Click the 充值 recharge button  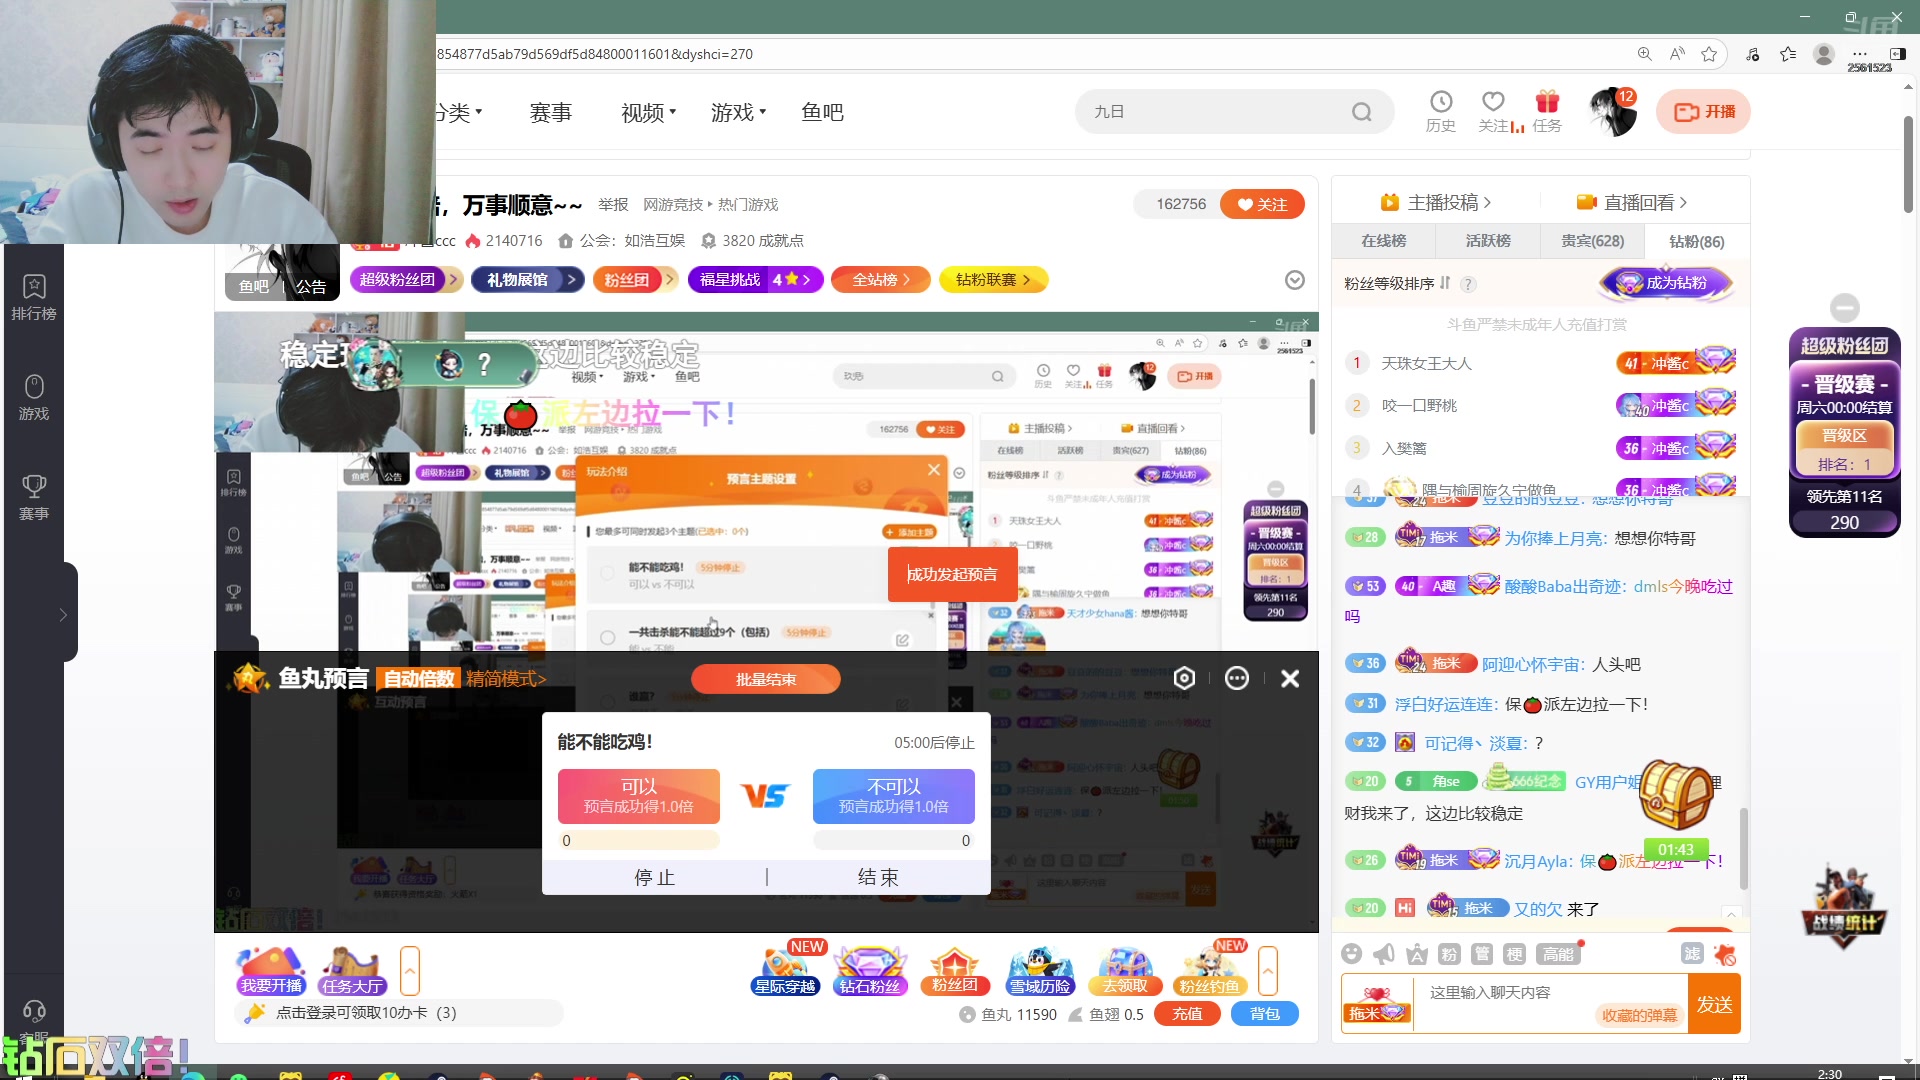pyautogui.click(x=1187, y=1014)
